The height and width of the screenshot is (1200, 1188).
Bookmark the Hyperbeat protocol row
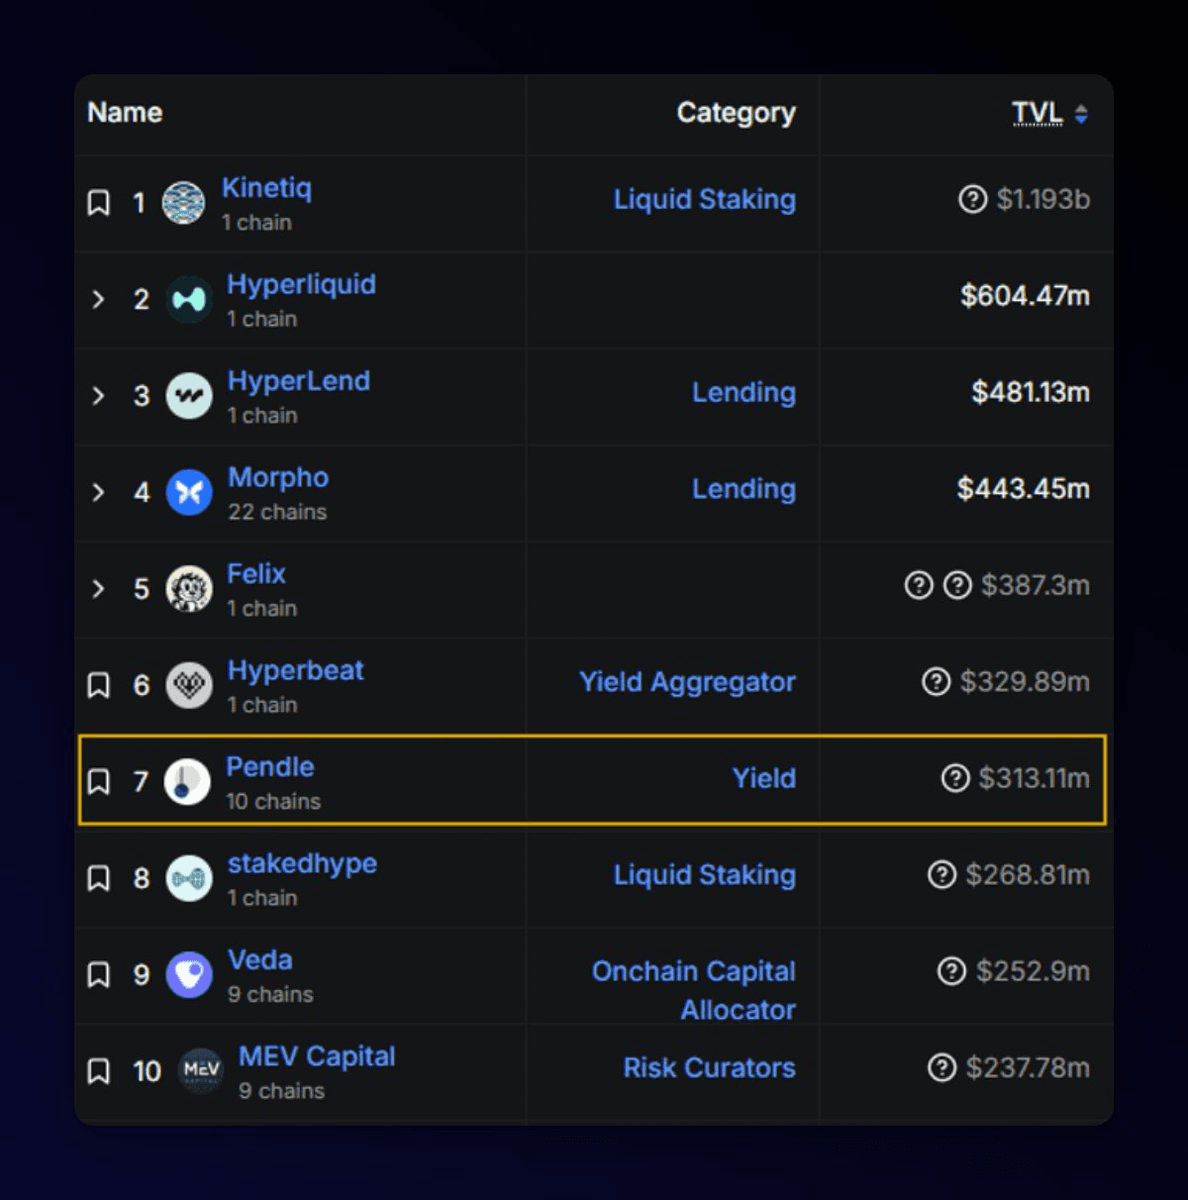tap(98, 685)
